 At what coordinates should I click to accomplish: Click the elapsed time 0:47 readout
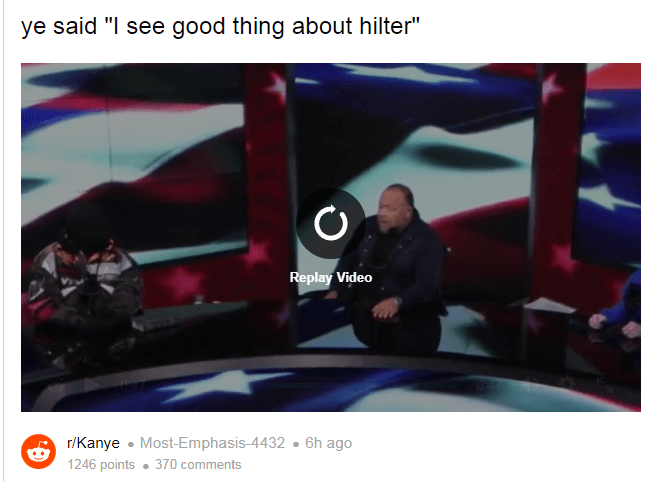pyautogui.click(x=132, y=385)
